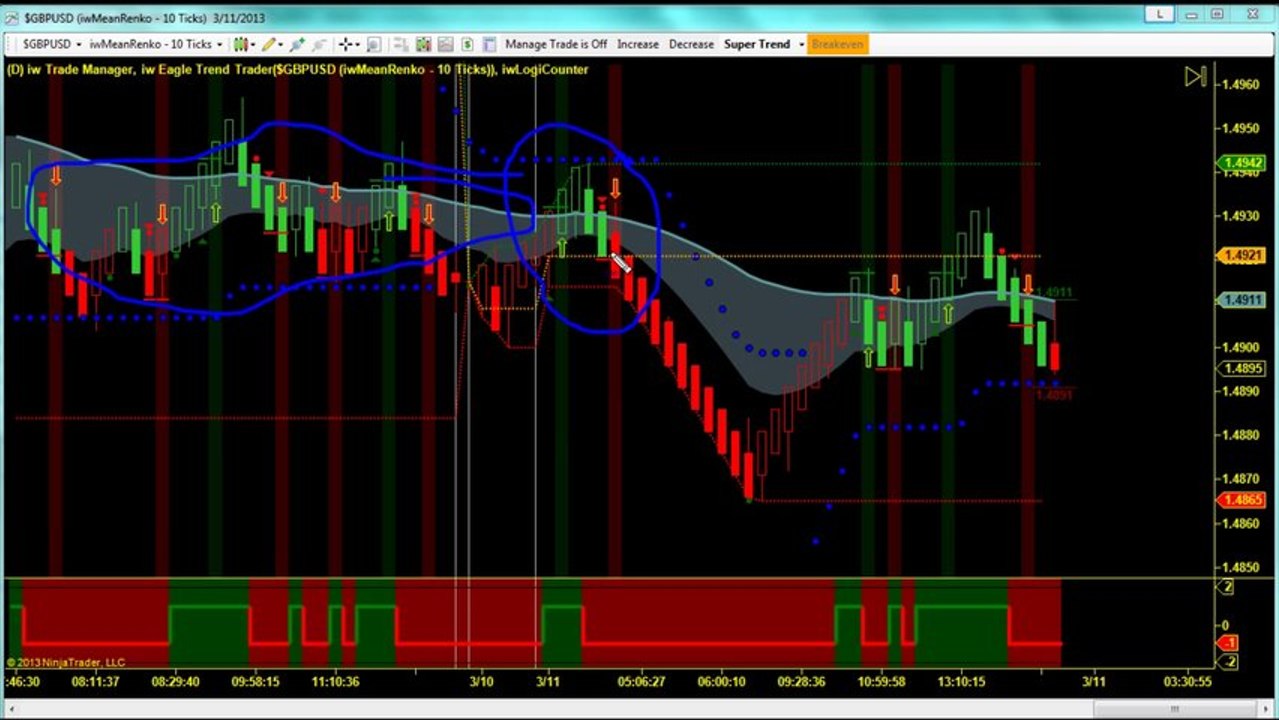The width and height of the screenshot is (1279, 720).
Task: Click the 13:10:15 time axis label
Action: (x=960, y=682)
